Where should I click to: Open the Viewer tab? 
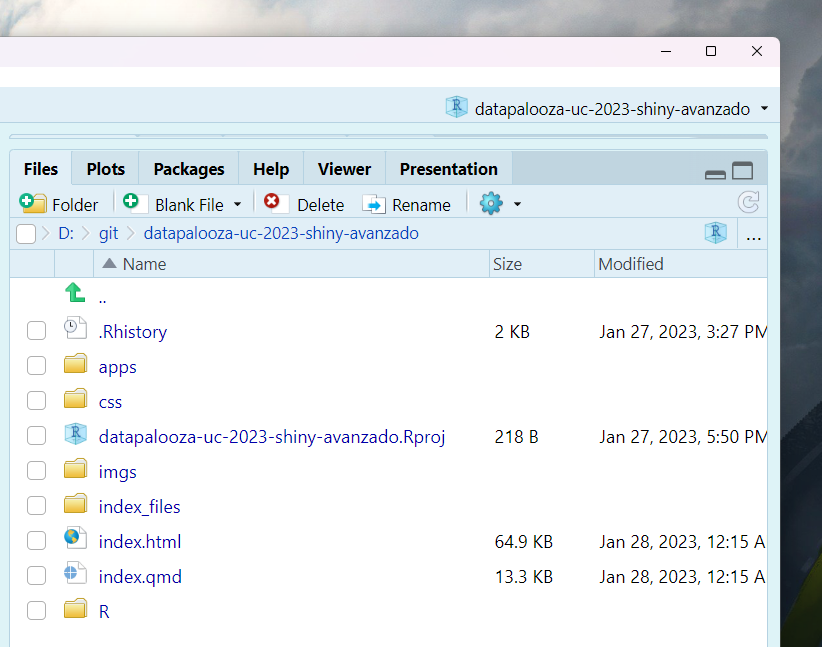[344, 169]
